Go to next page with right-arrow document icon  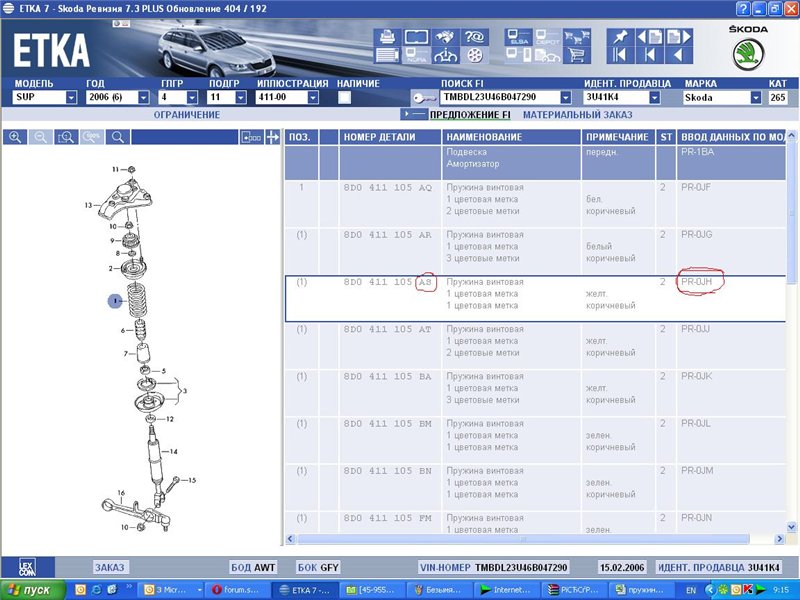[x=679, y=37]
